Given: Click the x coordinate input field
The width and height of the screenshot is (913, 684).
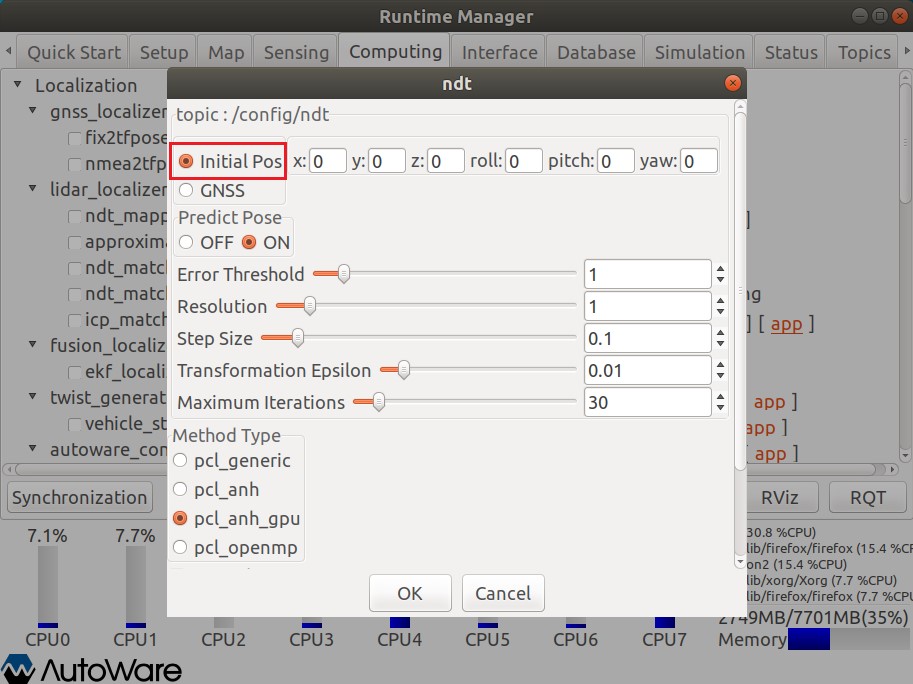Looking at the screenshot, I should click(x=328, y=160).
